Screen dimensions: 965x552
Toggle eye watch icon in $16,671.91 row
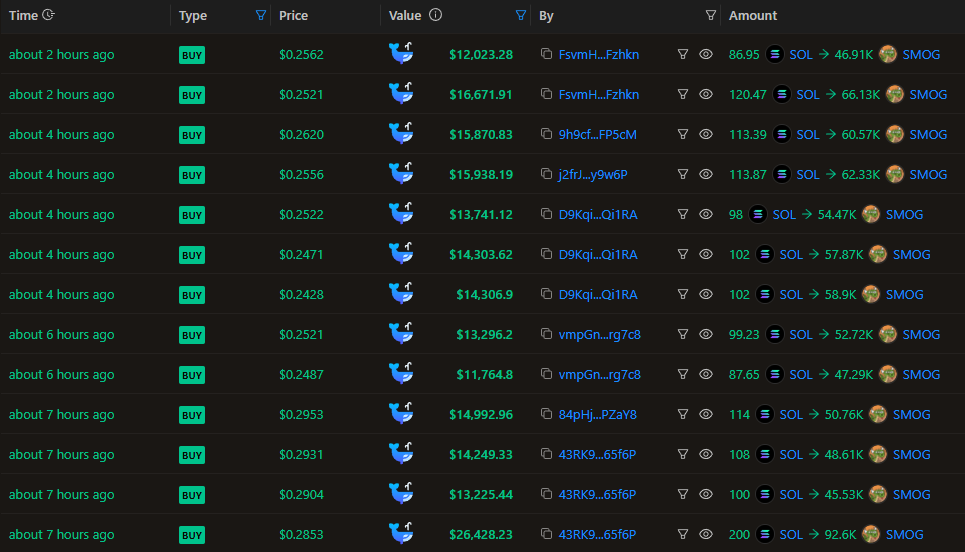706,94
